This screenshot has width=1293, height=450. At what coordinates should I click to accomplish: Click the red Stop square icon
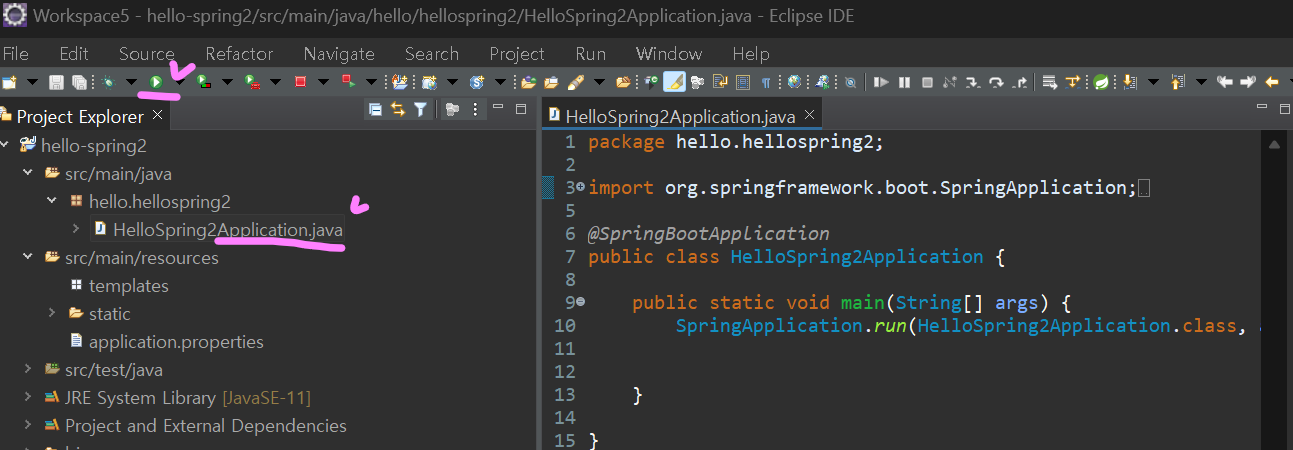[x=301, y=81]
